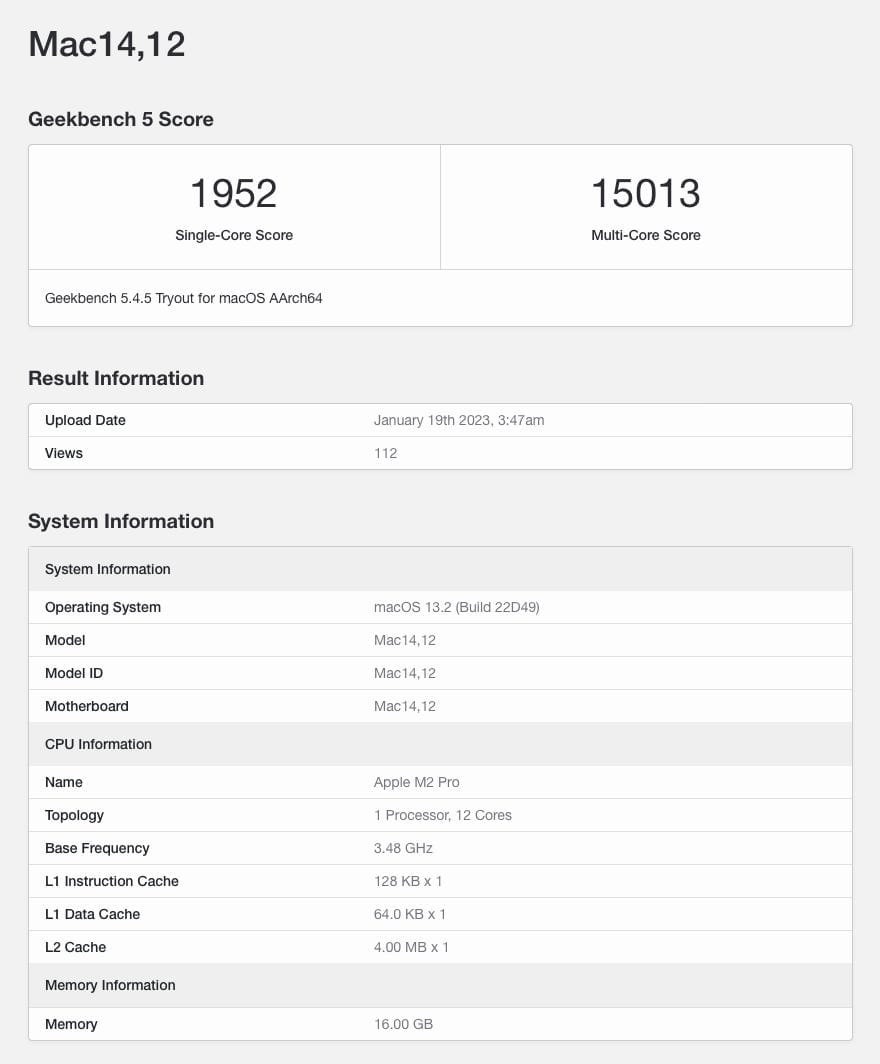Click the 4.00 MB x 1 value
Screen dimensions: 880x1064
[411, 947]
